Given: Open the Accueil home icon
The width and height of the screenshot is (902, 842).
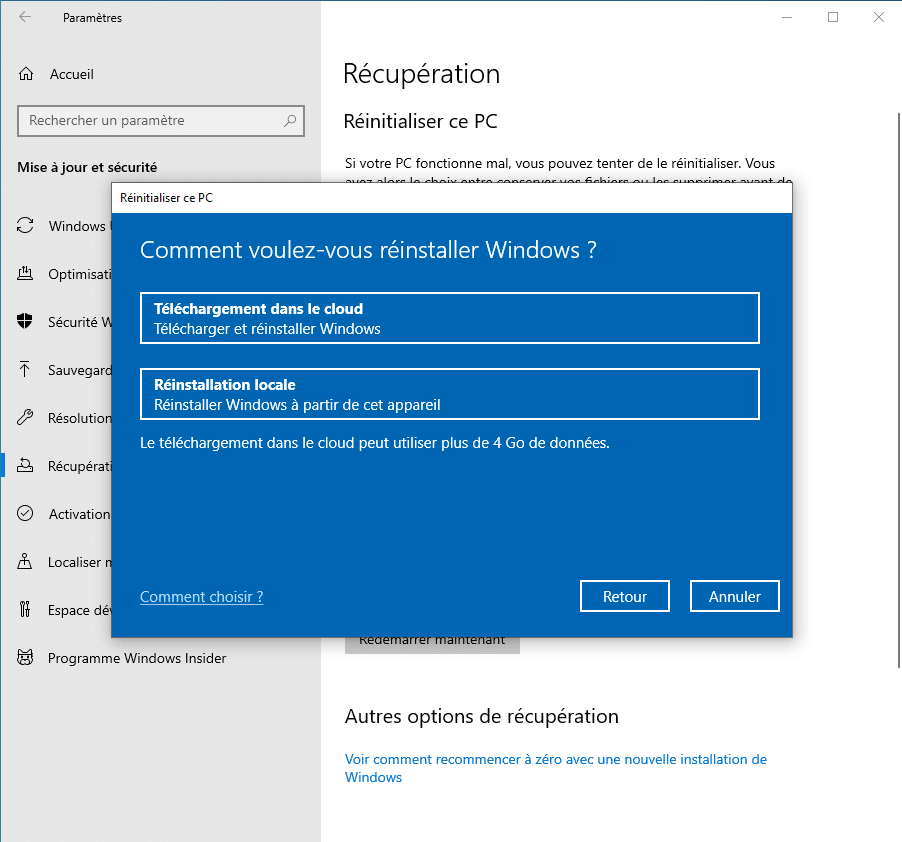Looking at the screenshot, I should coord(26,74).
